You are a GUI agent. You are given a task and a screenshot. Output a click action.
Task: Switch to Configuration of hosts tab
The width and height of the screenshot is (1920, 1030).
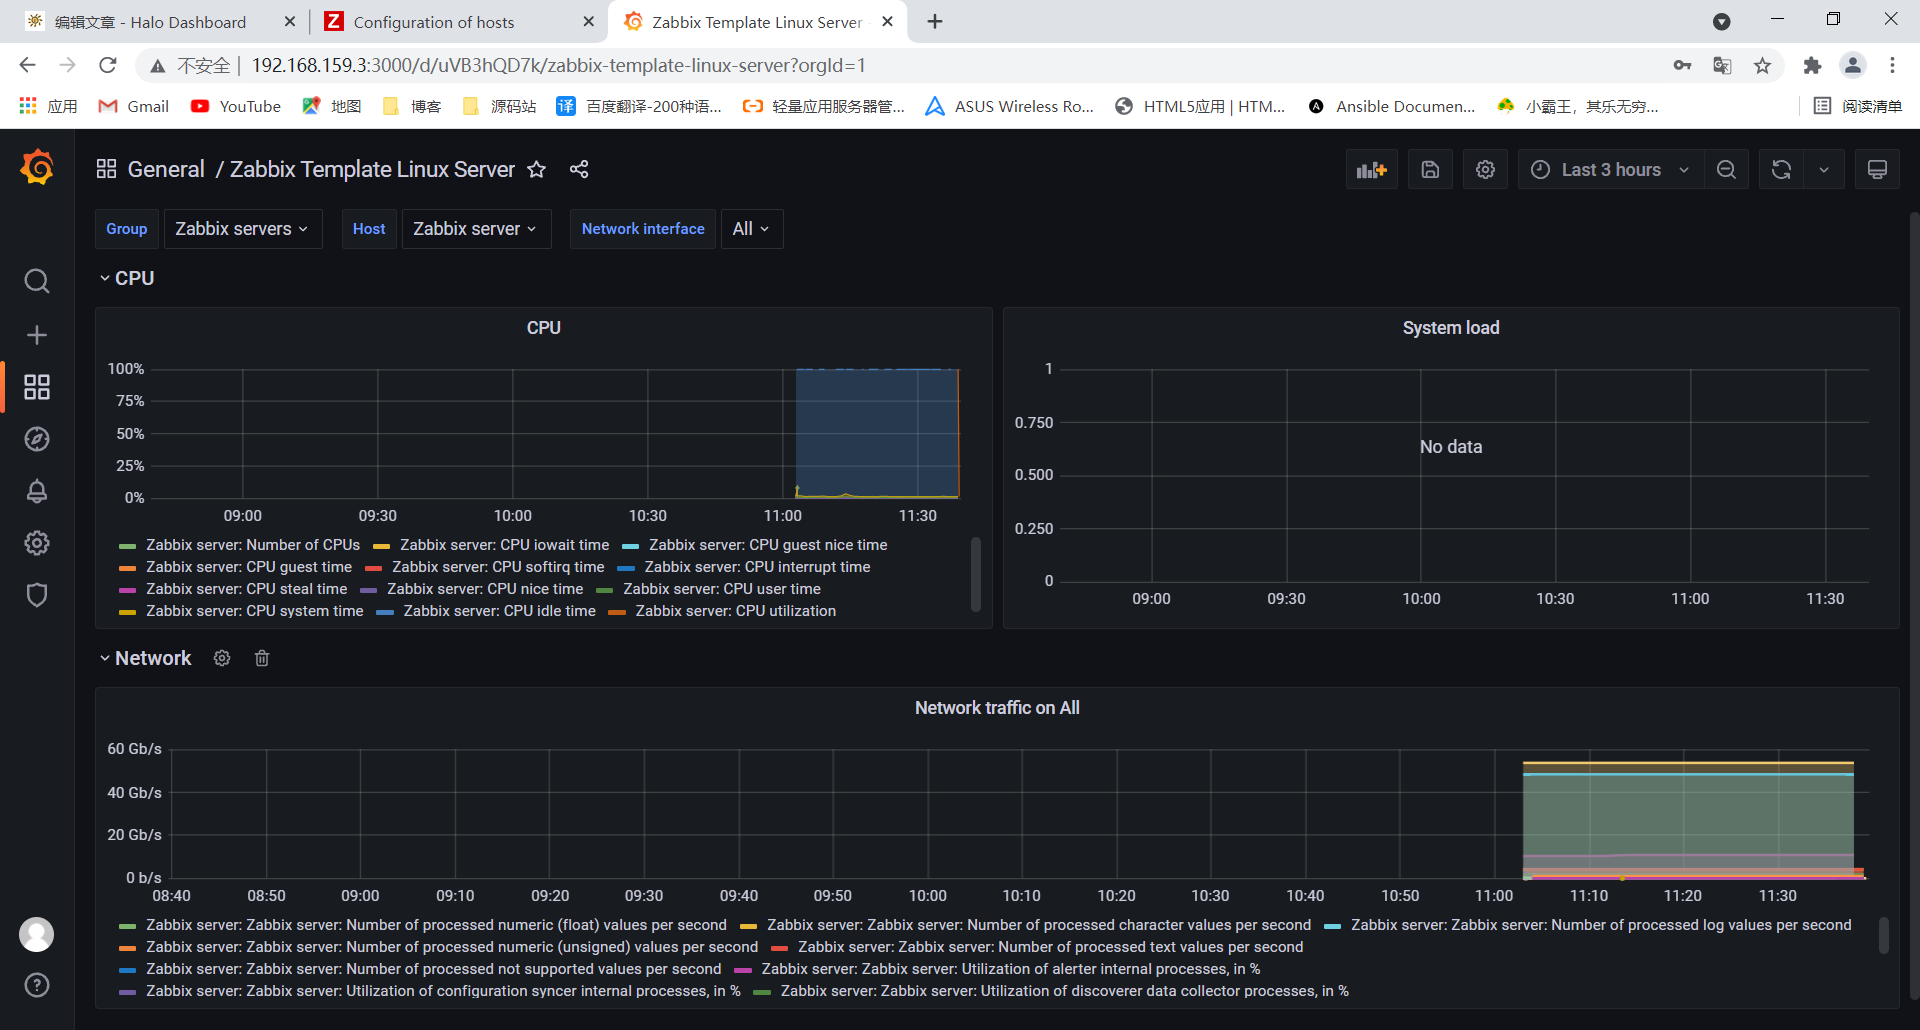(x=434, y=22)
